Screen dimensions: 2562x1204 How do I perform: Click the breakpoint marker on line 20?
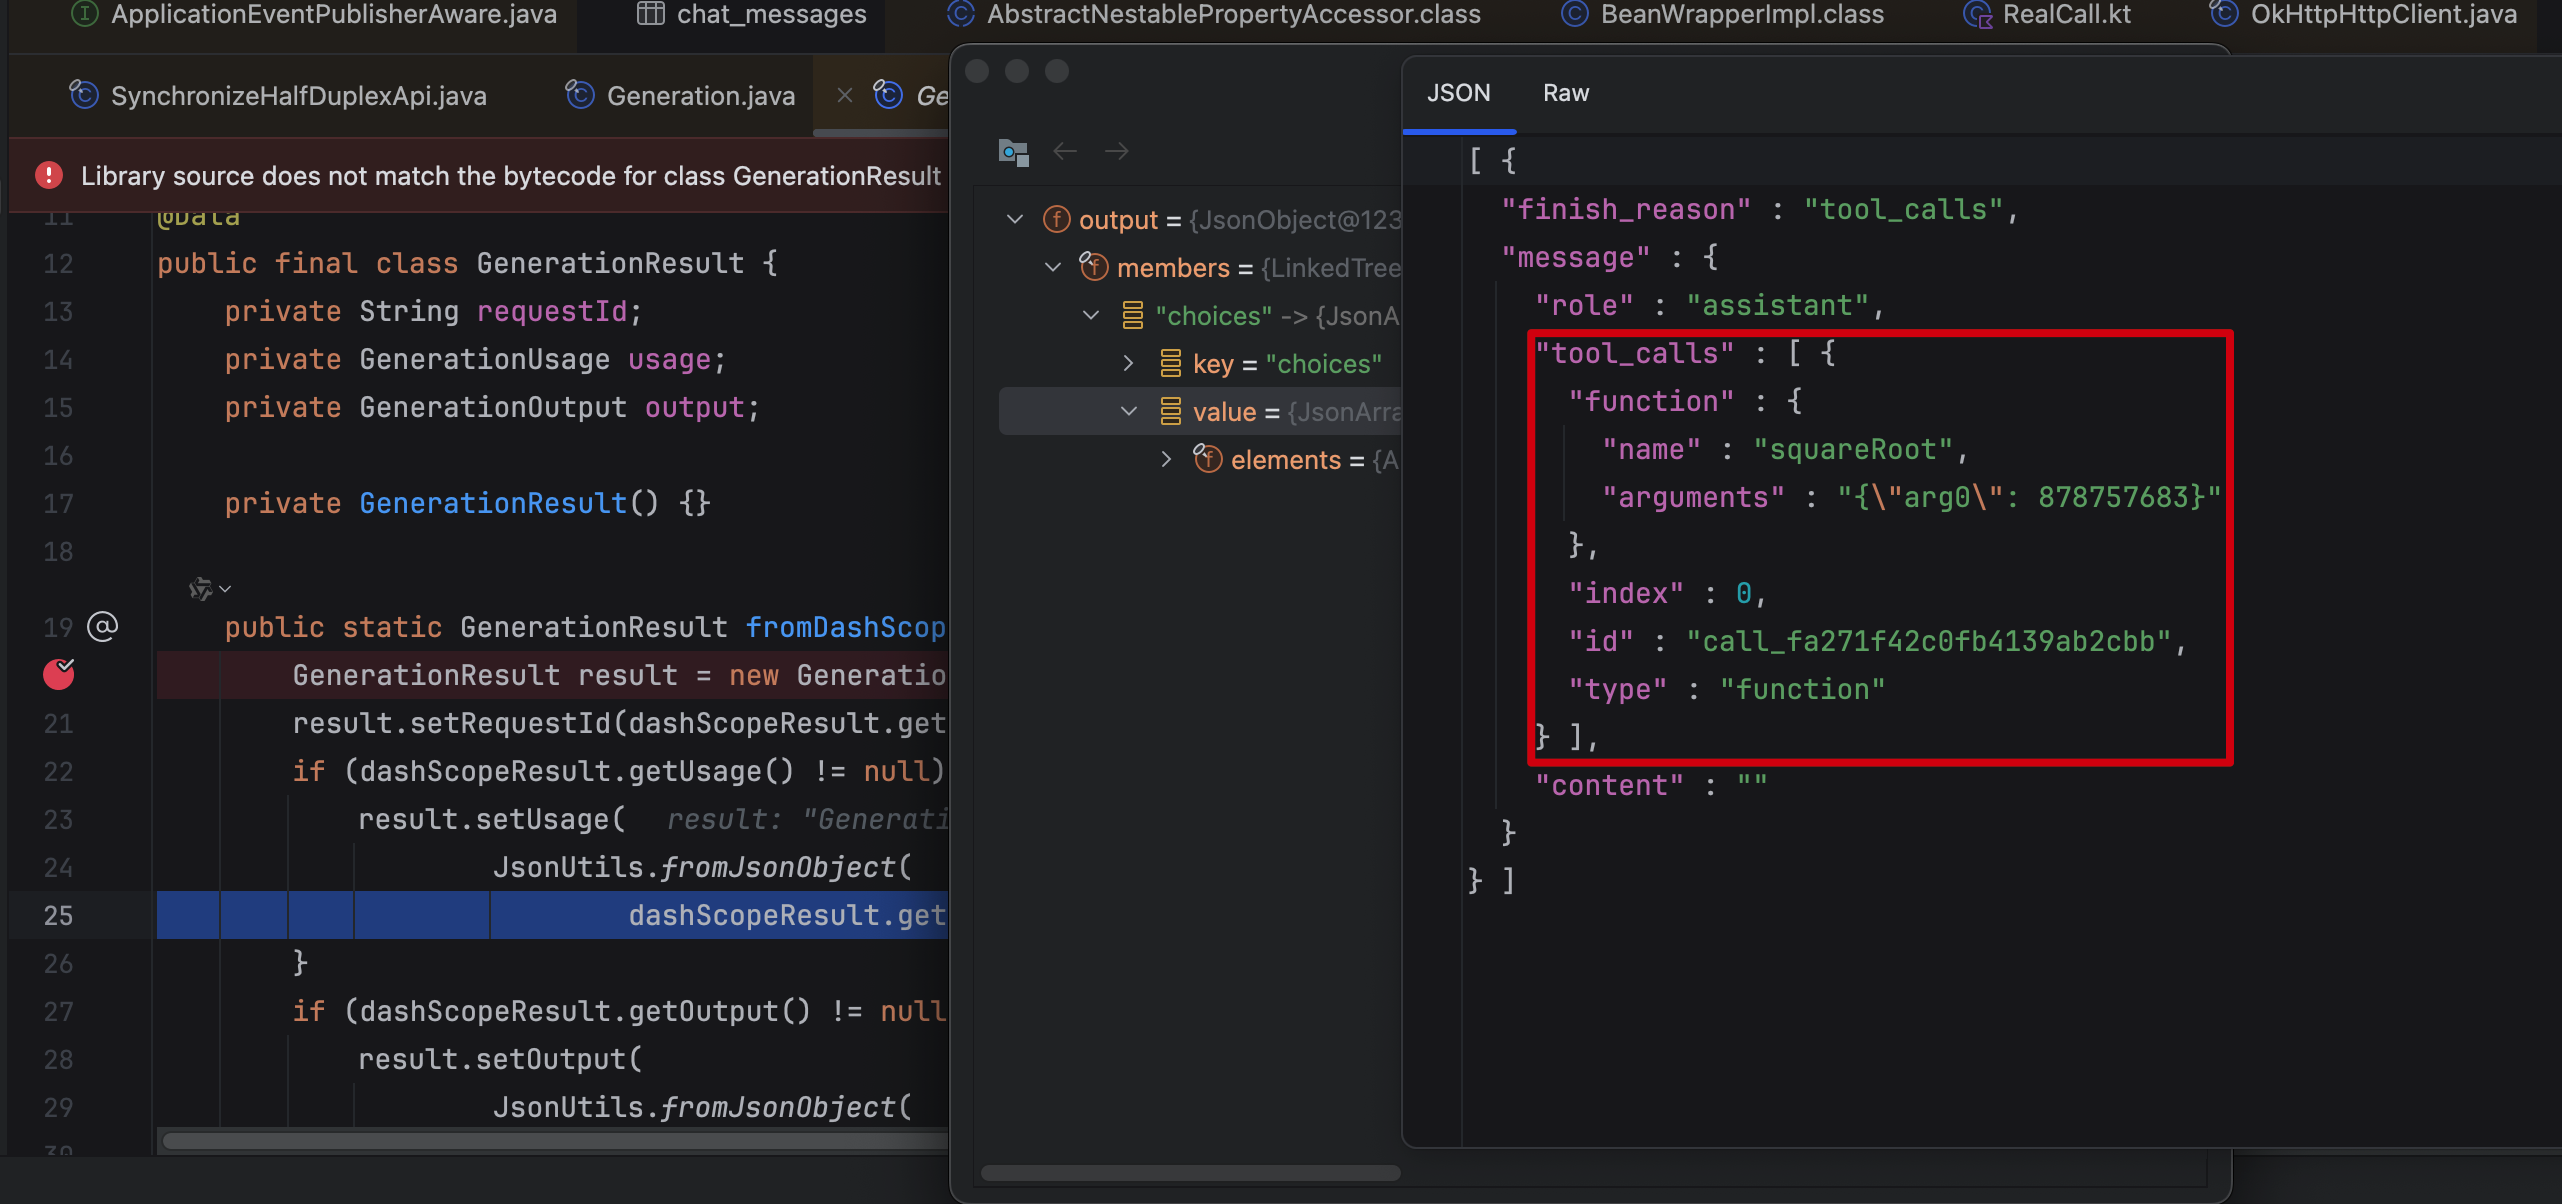tap(59, 675)
